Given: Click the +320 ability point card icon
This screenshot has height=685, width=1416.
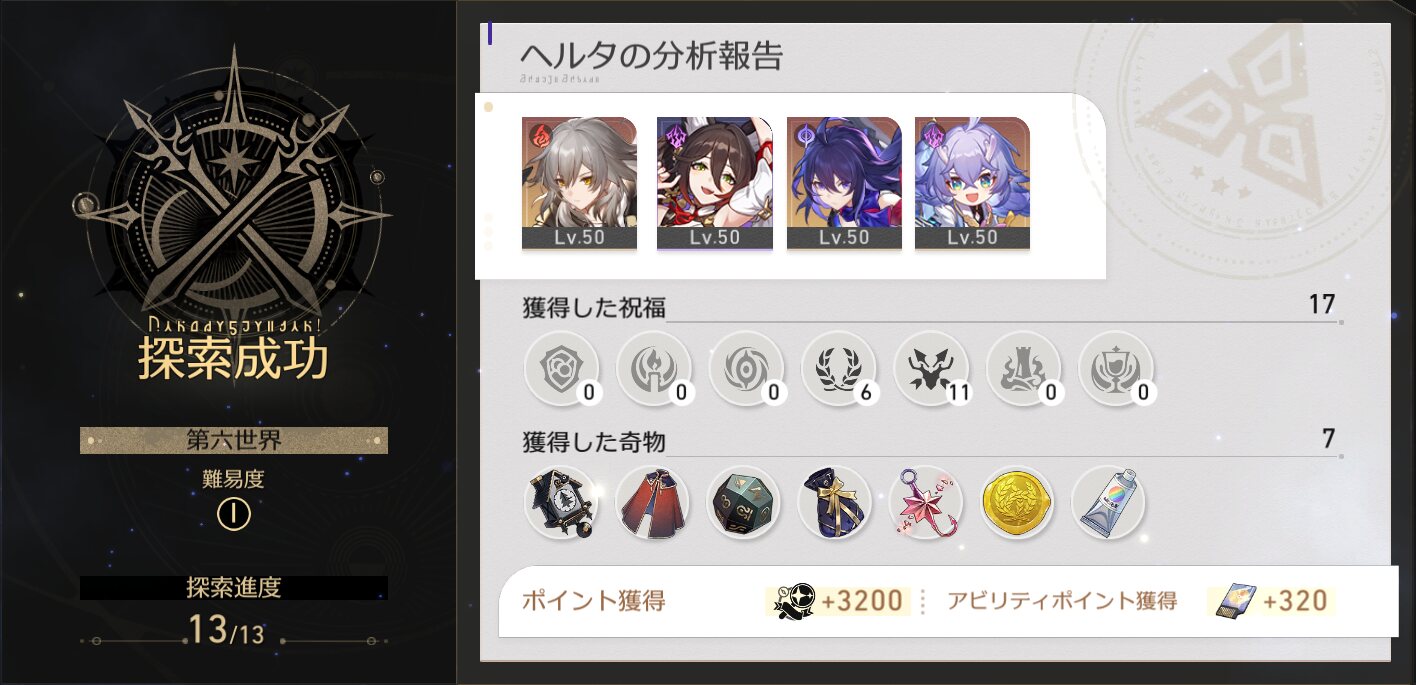Looking at the screenshot, I should [x=1236, y=601].
